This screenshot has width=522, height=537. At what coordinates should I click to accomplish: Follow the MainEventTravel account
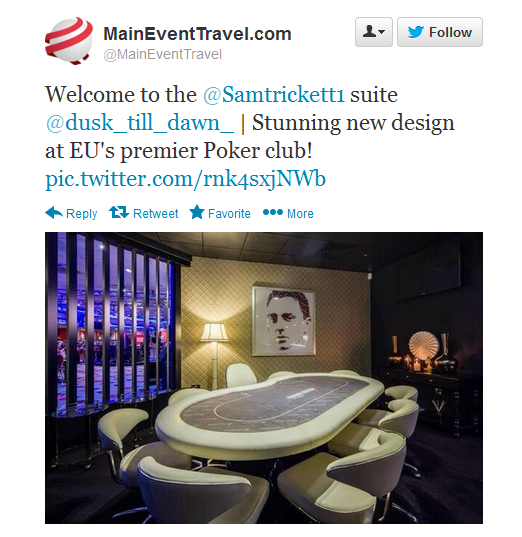click(440, 32)
